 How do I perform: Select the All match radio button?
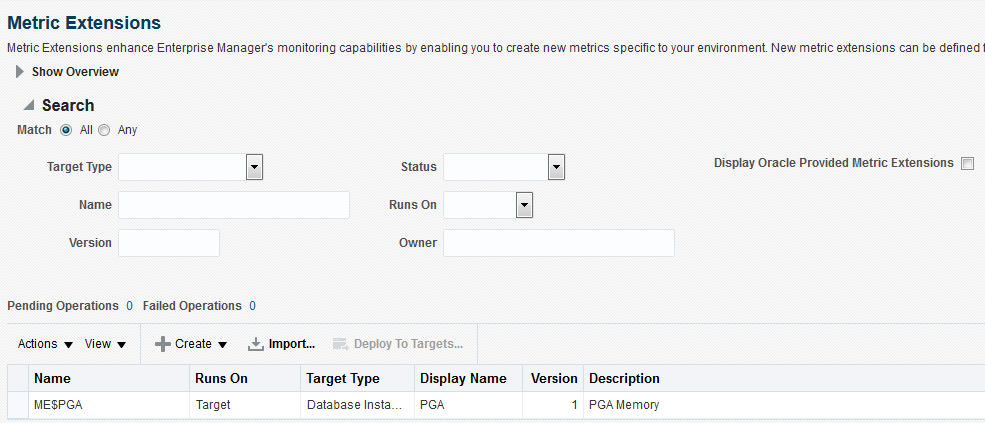(x=67, y=130)
